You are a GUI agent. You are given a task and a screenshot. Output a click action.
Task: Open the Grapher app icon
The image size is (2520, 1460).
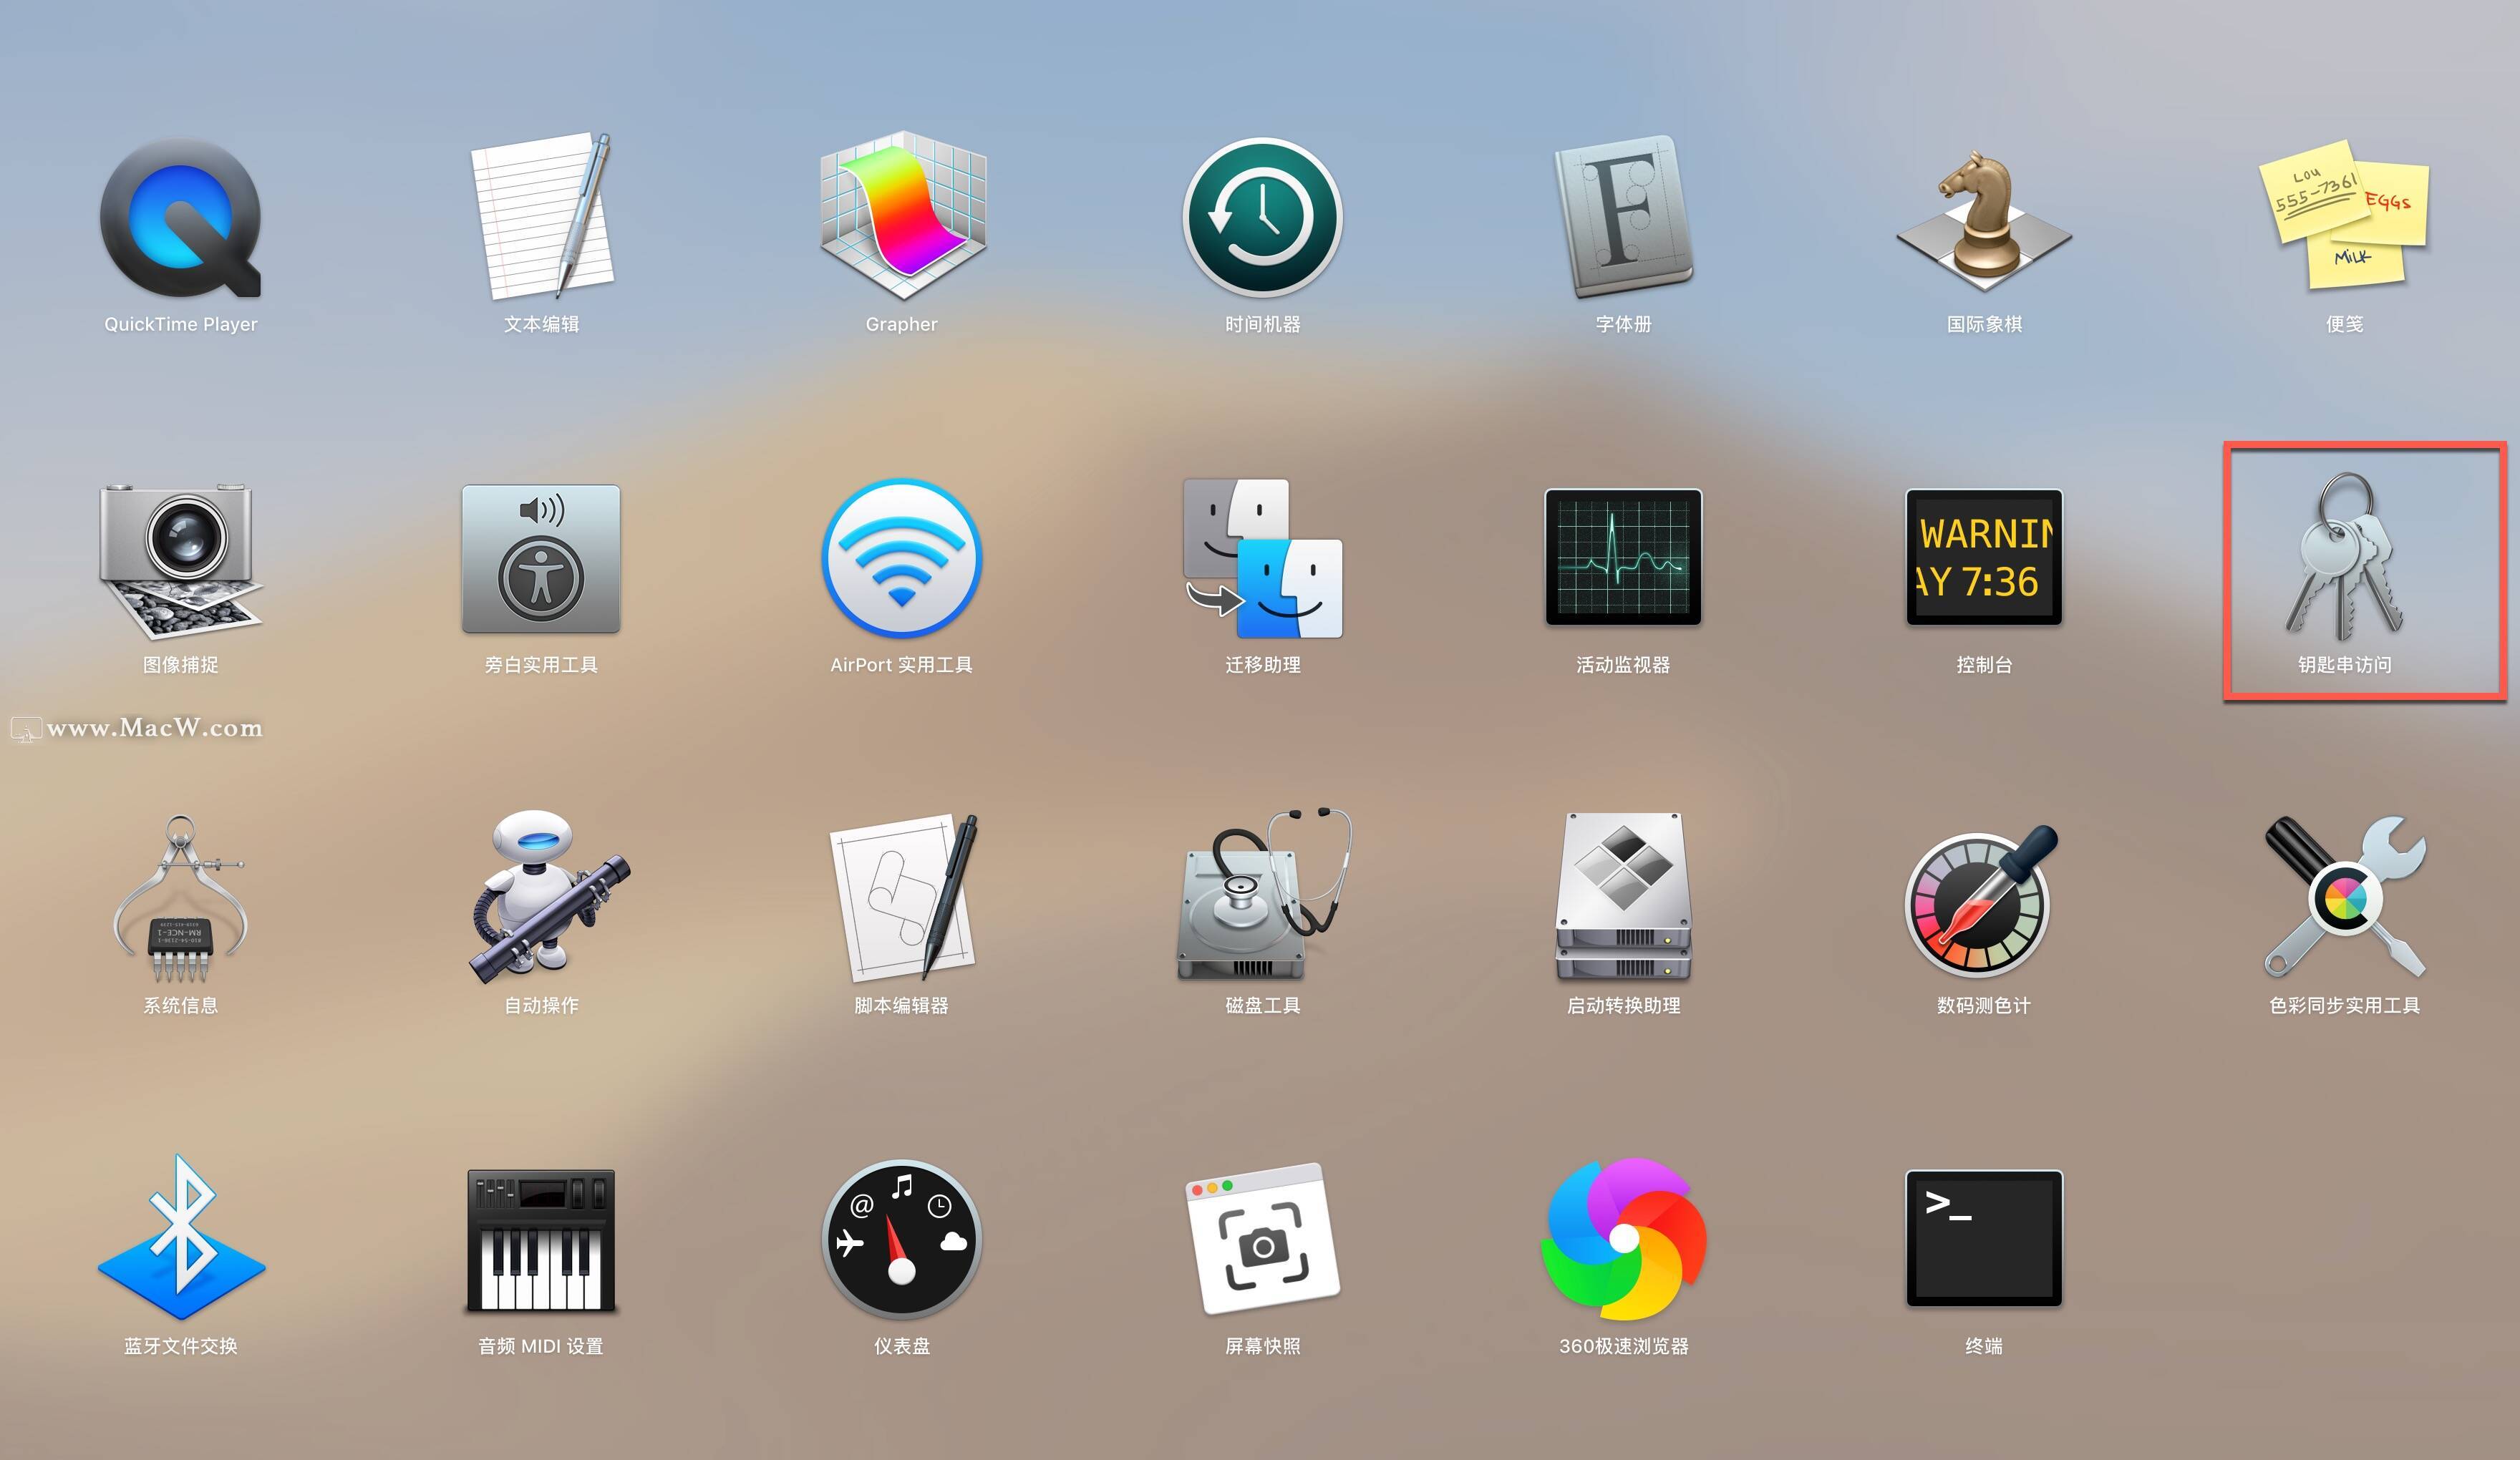(902, 216)
